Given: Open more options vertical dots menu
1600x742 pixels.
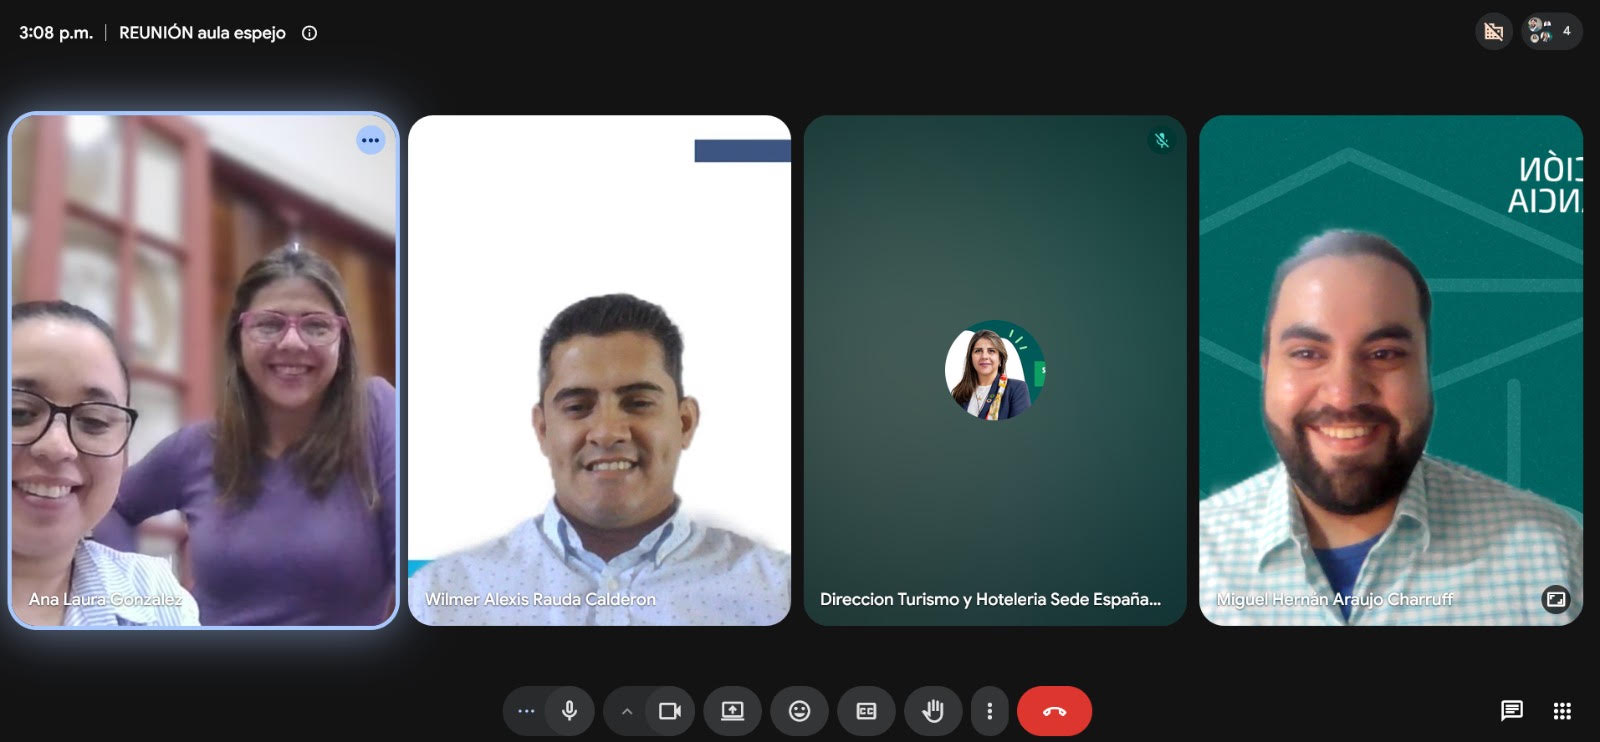Looking at the screenshot, I should pyautogui.click(x=990, y=711).
